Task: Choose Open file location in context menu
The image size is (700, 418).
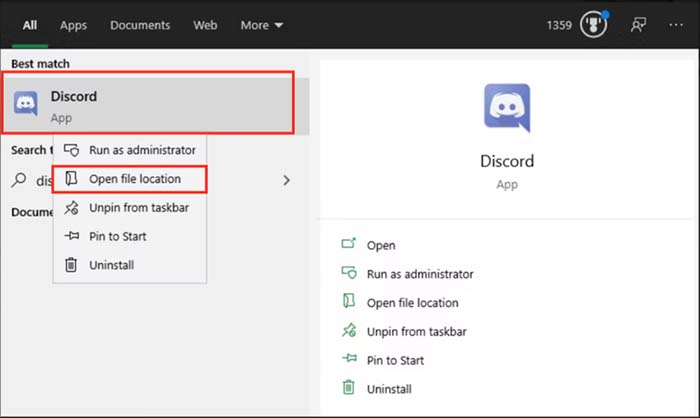Action: (130, 179)
